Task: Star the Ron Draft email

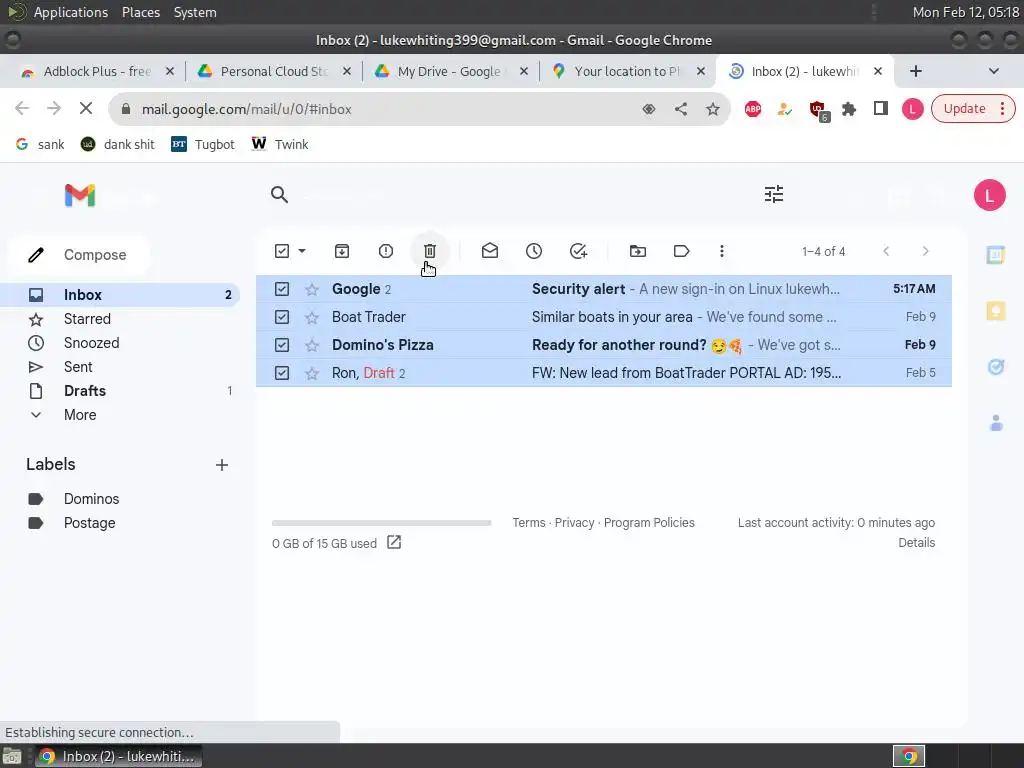Action: pyautogui.click(x=312, y=374)
